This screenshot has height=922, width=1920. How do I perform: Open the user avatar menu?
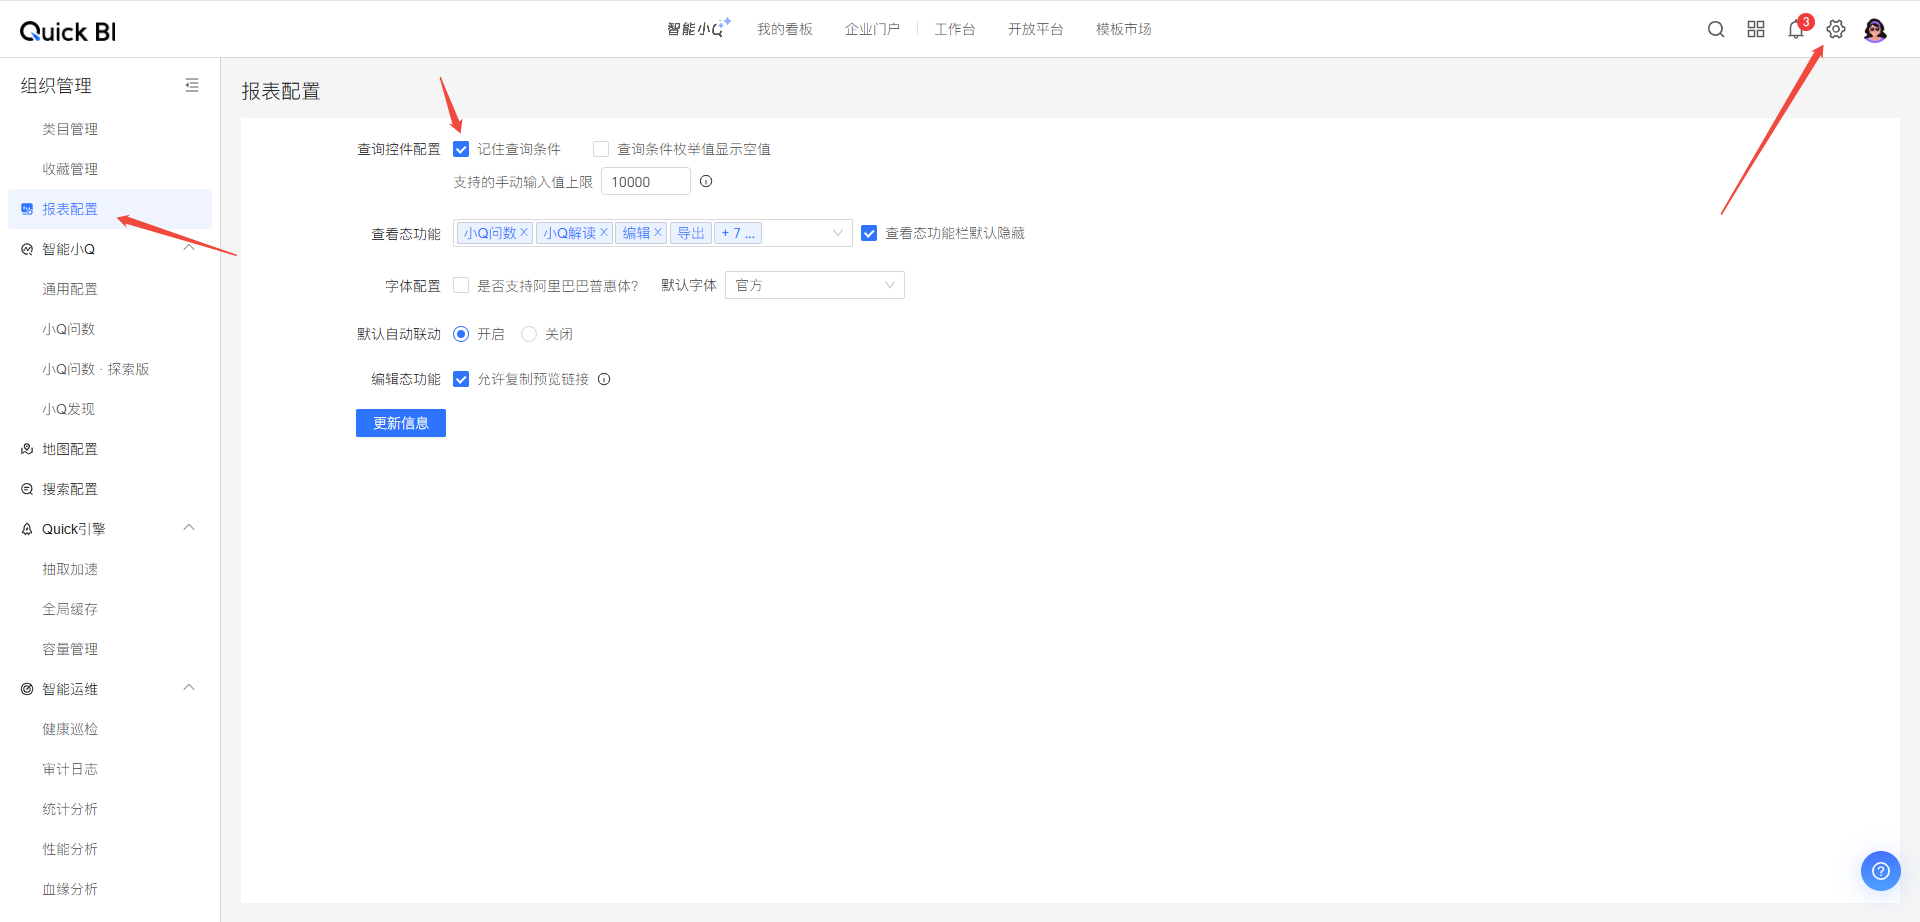[x=1875, y=30]
